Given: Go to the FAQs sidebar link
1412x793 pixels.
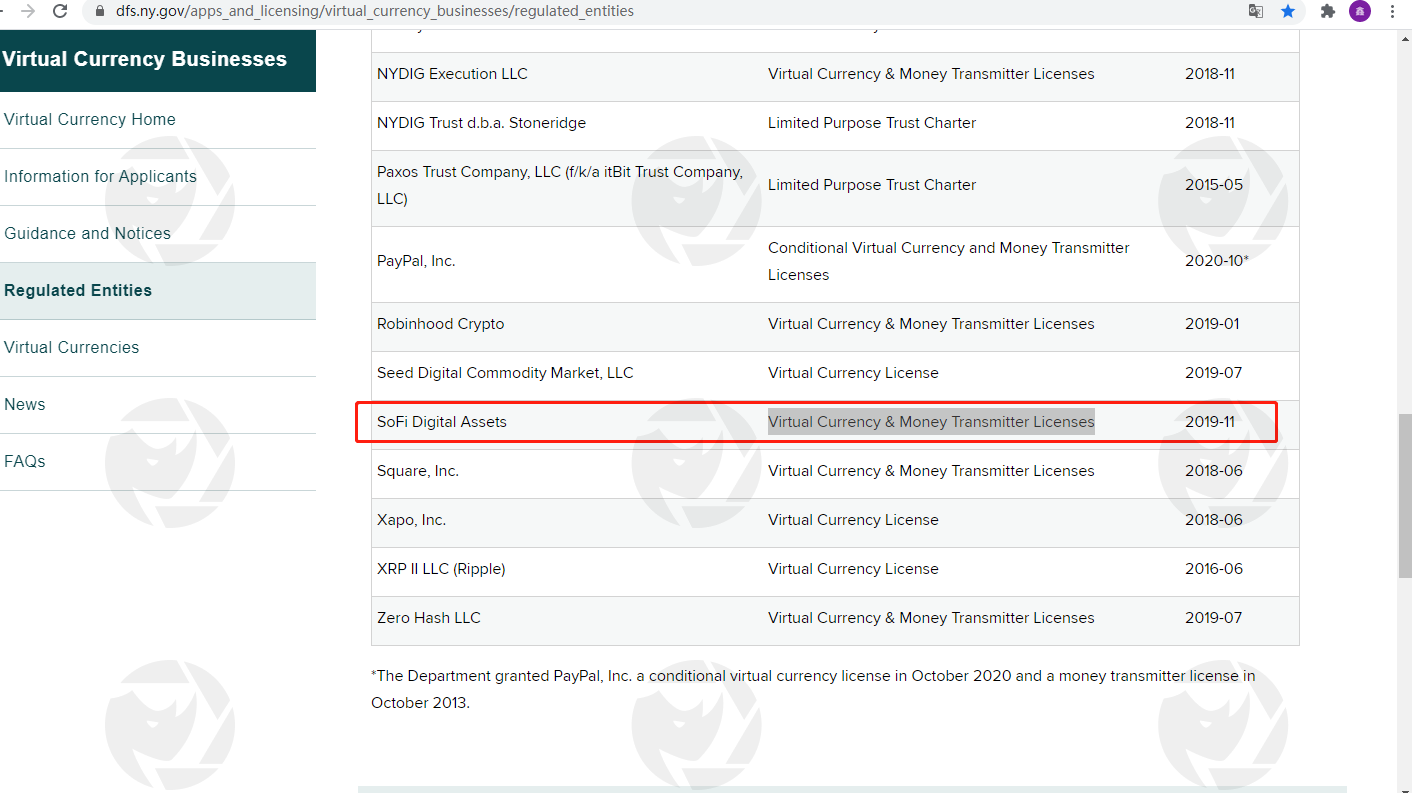Looking at the screenshot, I should click(x=25, y=461).
